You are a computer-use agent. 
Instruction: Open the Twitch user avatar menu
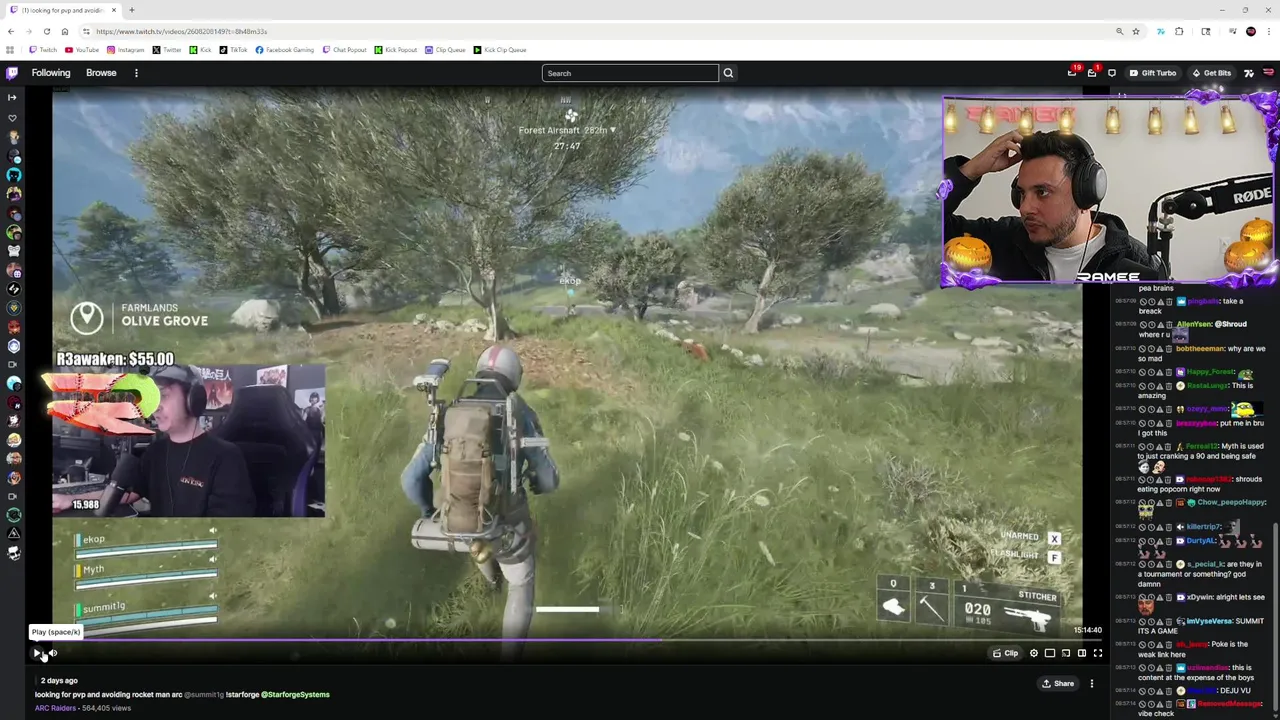click(1268, 73)
